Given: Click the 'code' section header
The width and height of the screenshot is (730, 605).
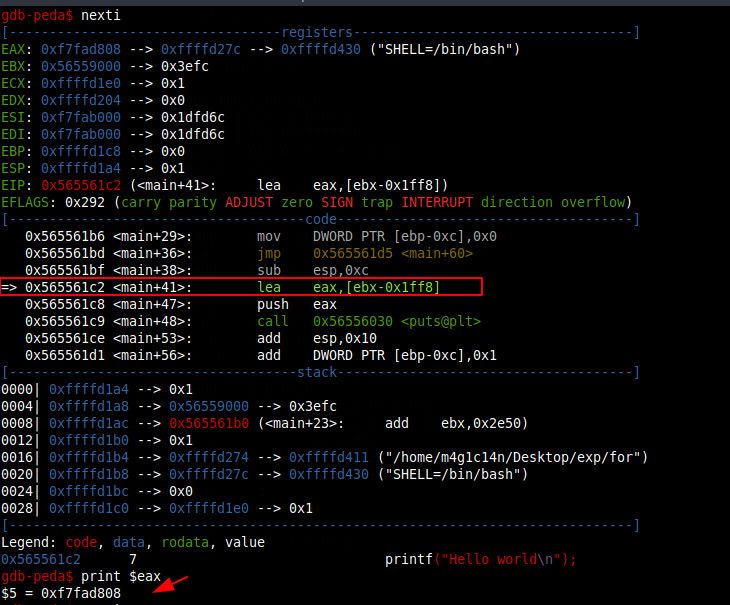Looking at the screenshot, I should pos(321,219).
